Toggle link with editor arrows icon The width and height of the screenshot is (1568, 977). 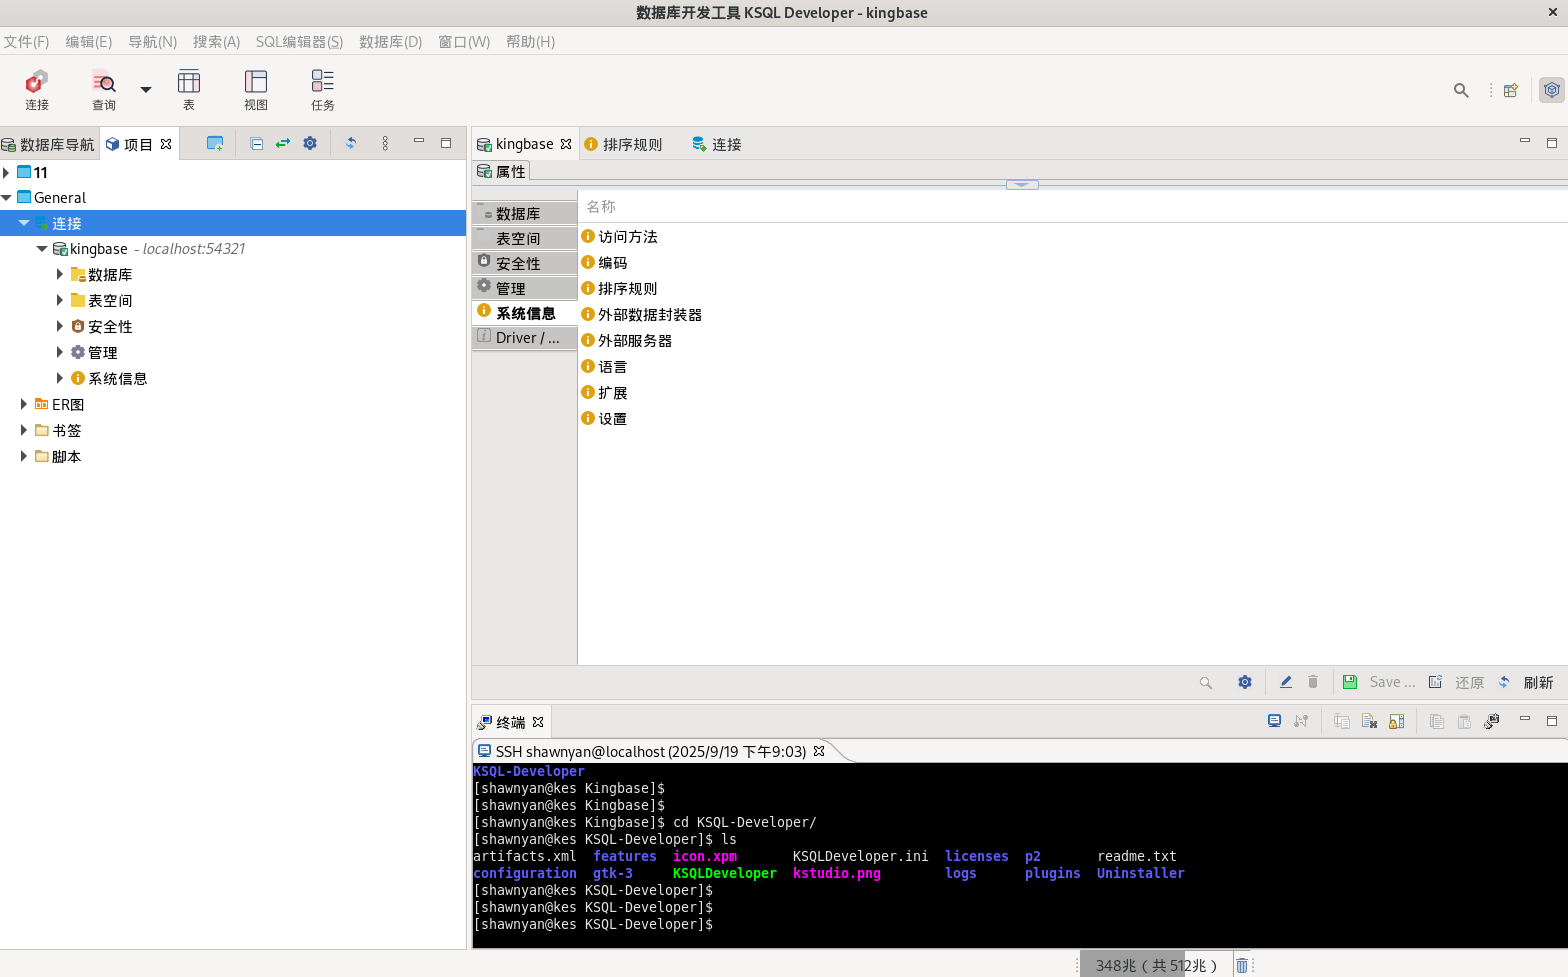[x=283, y=143]
